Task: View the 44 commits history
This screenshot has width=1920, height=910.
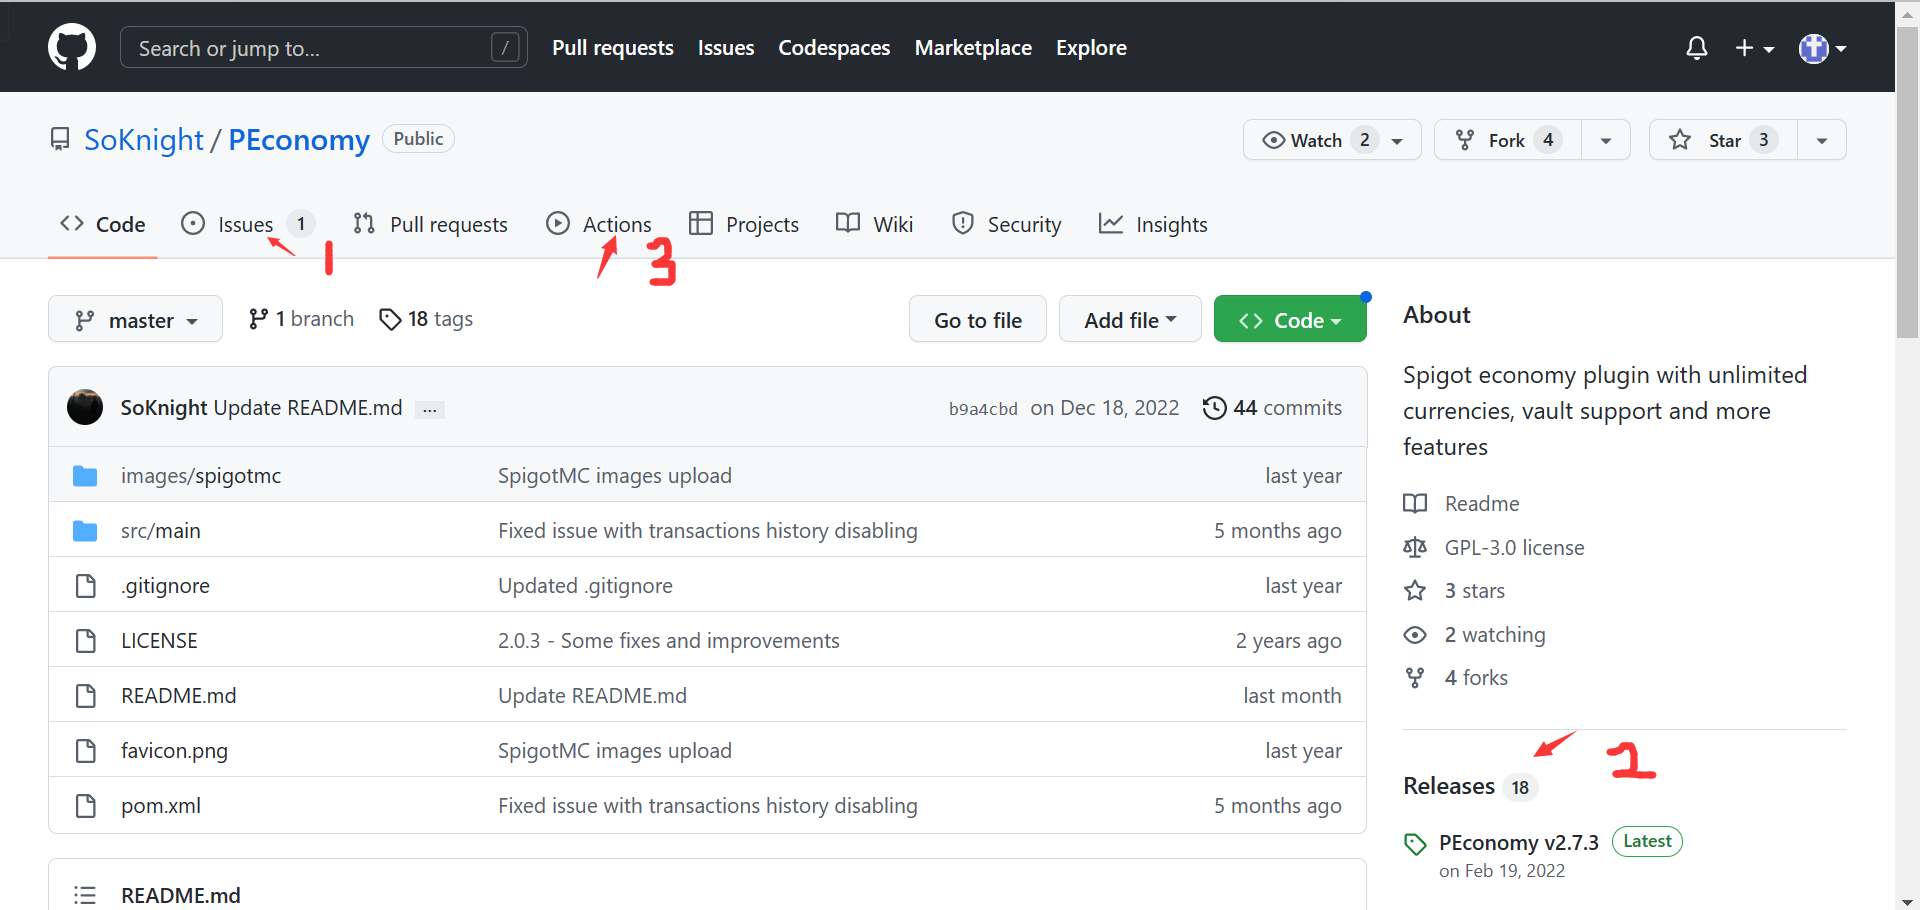Action: pyautogui.click(x=1272, y=408)
